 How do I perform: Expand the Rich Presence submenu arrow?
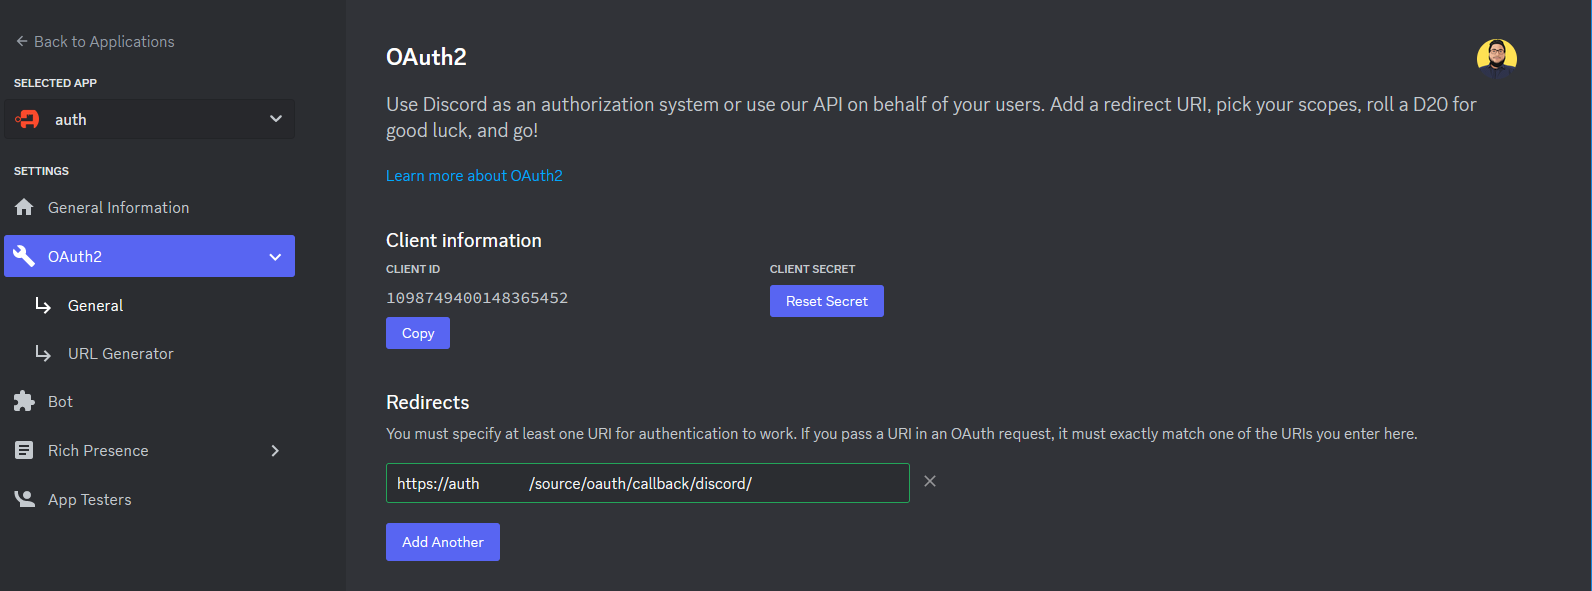(275, 451)
